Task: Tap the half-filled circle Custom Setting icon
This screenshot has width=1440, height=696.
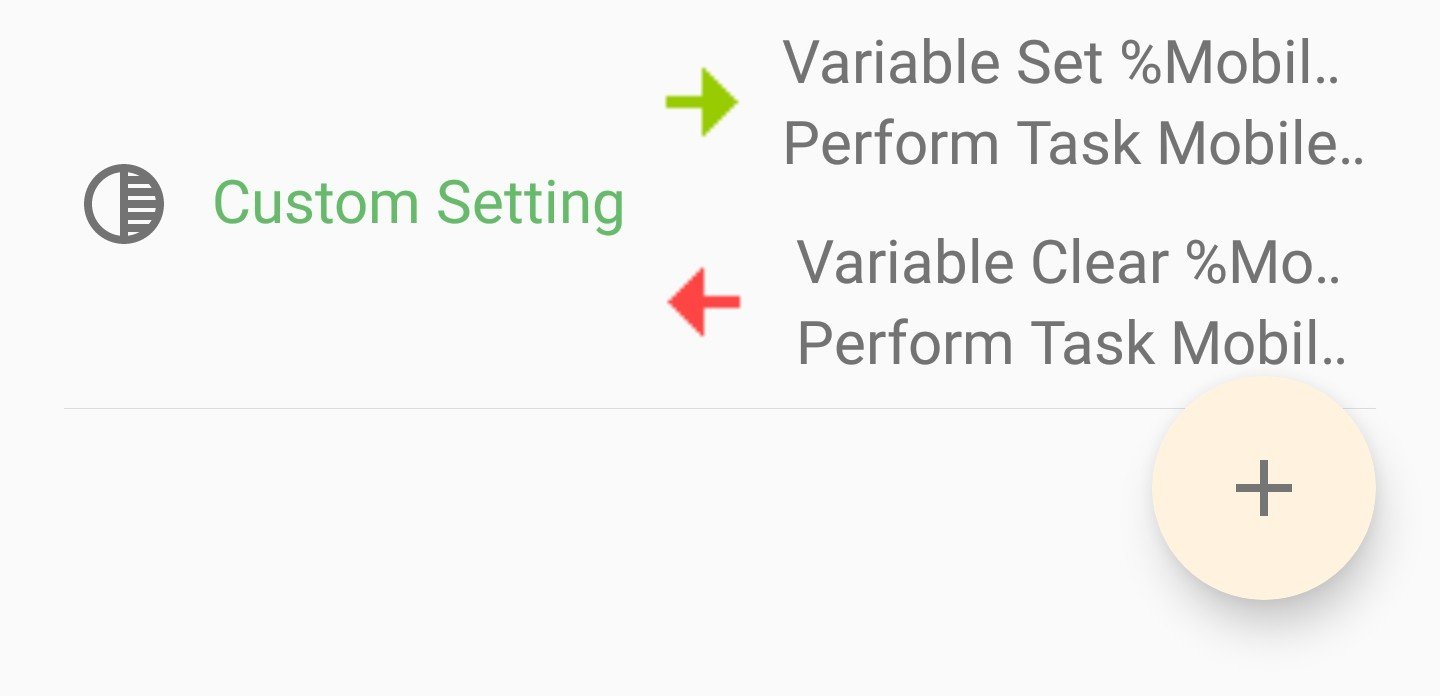Action: 123,204
